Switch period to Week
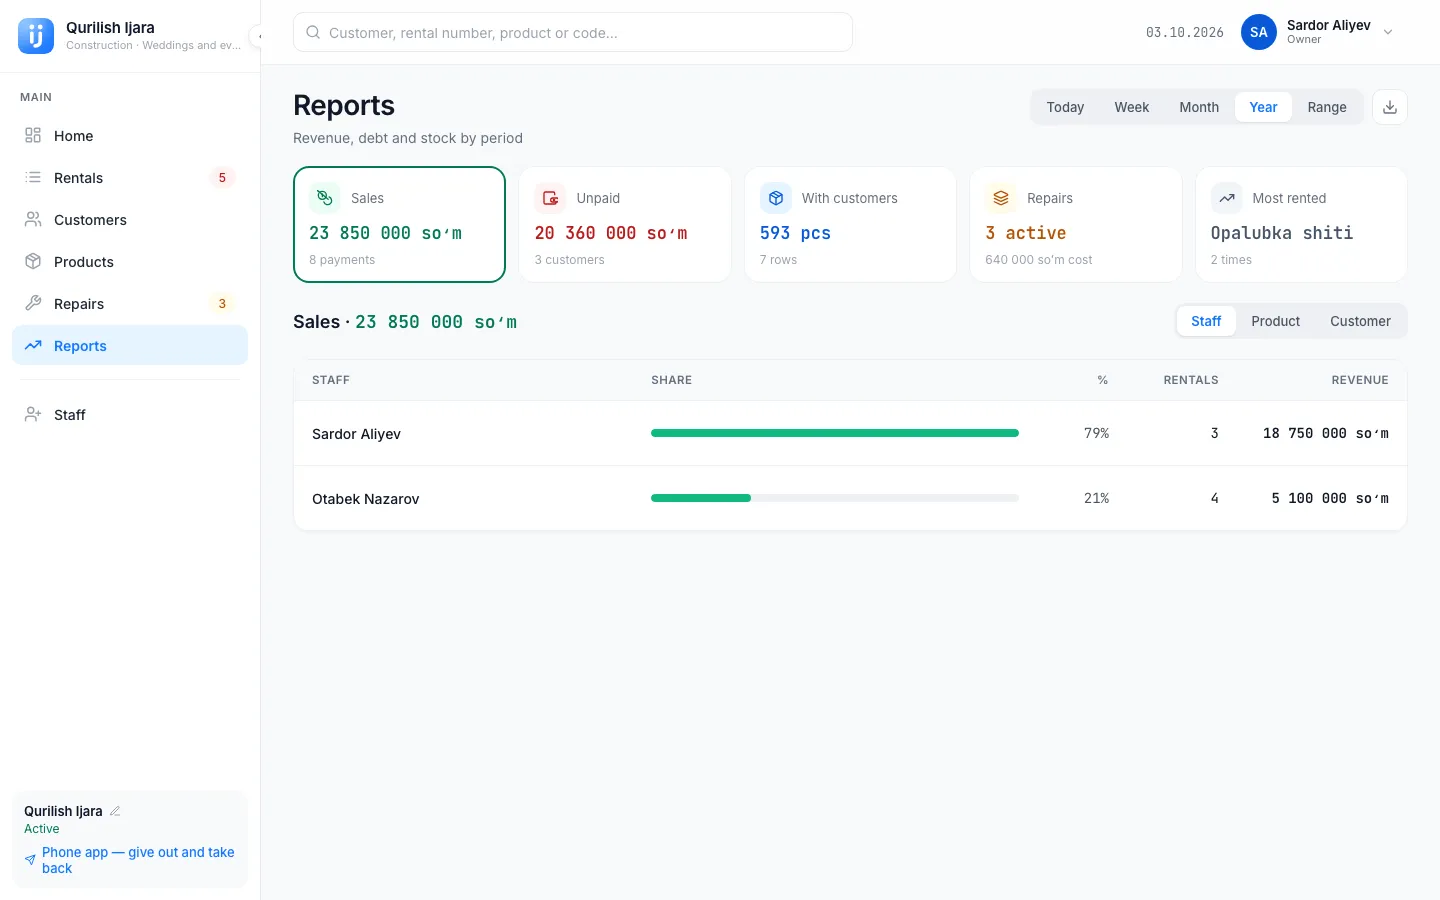 pyautogui.click(x=1131, y=107)
